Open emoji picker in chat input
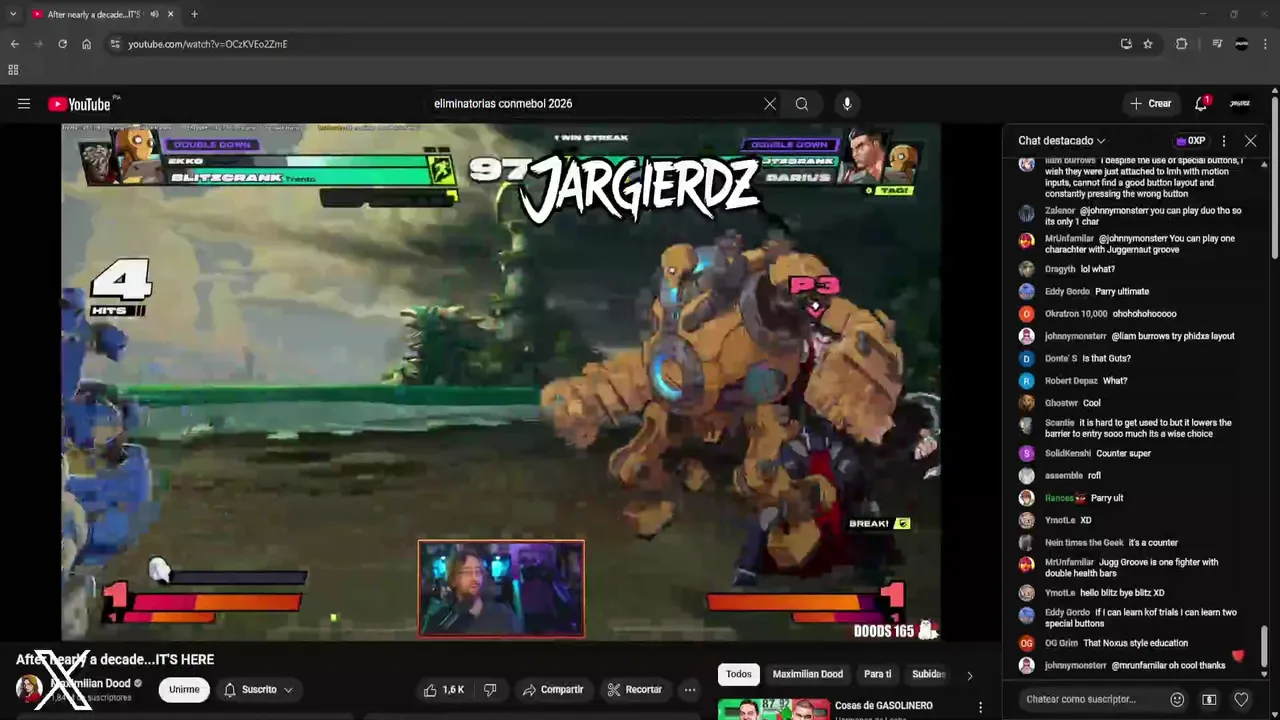This screenshot has width=1280, height=720. (1177, 700)
